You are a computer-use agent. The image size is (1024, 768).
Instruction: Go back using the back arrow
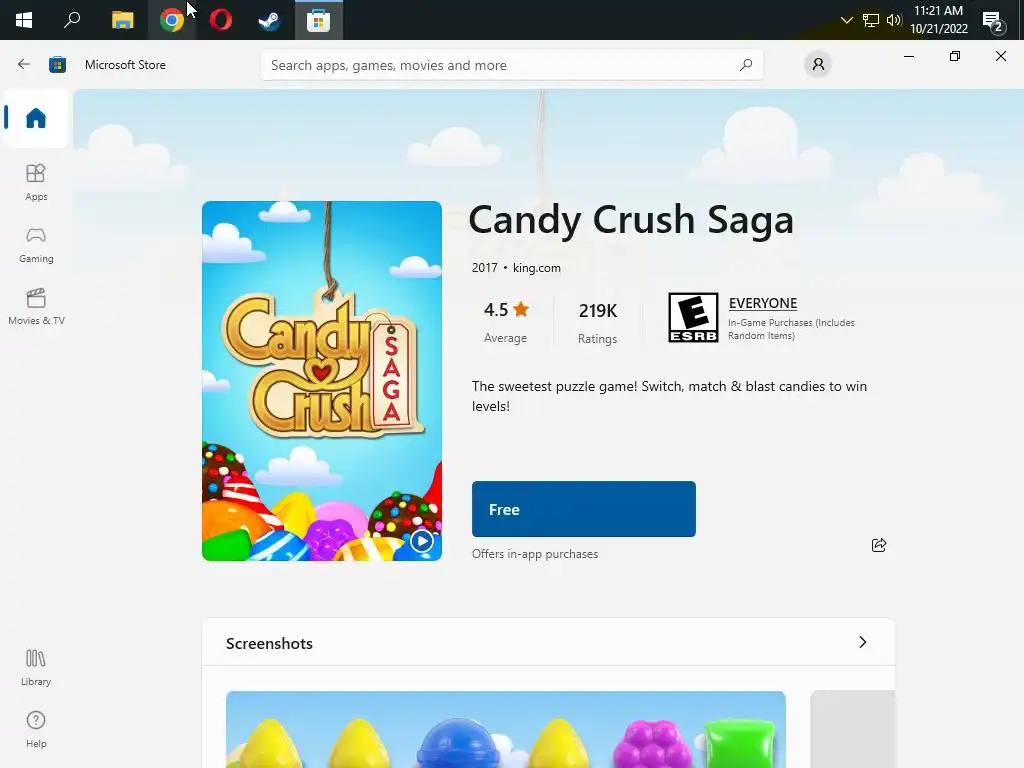click(x=24, y=64)
